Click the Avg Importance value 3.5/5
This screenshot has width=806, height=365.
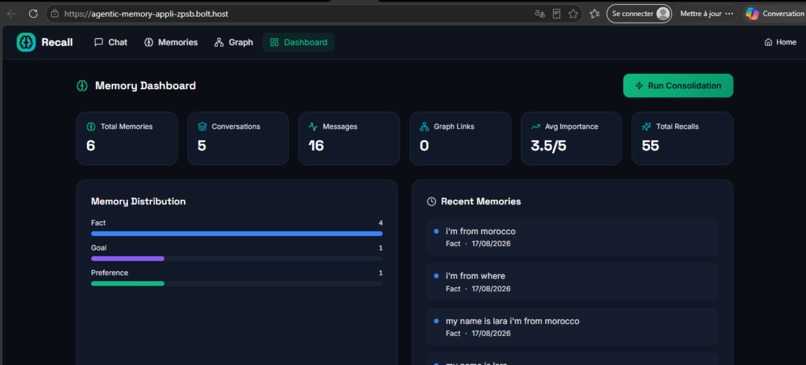548,146
